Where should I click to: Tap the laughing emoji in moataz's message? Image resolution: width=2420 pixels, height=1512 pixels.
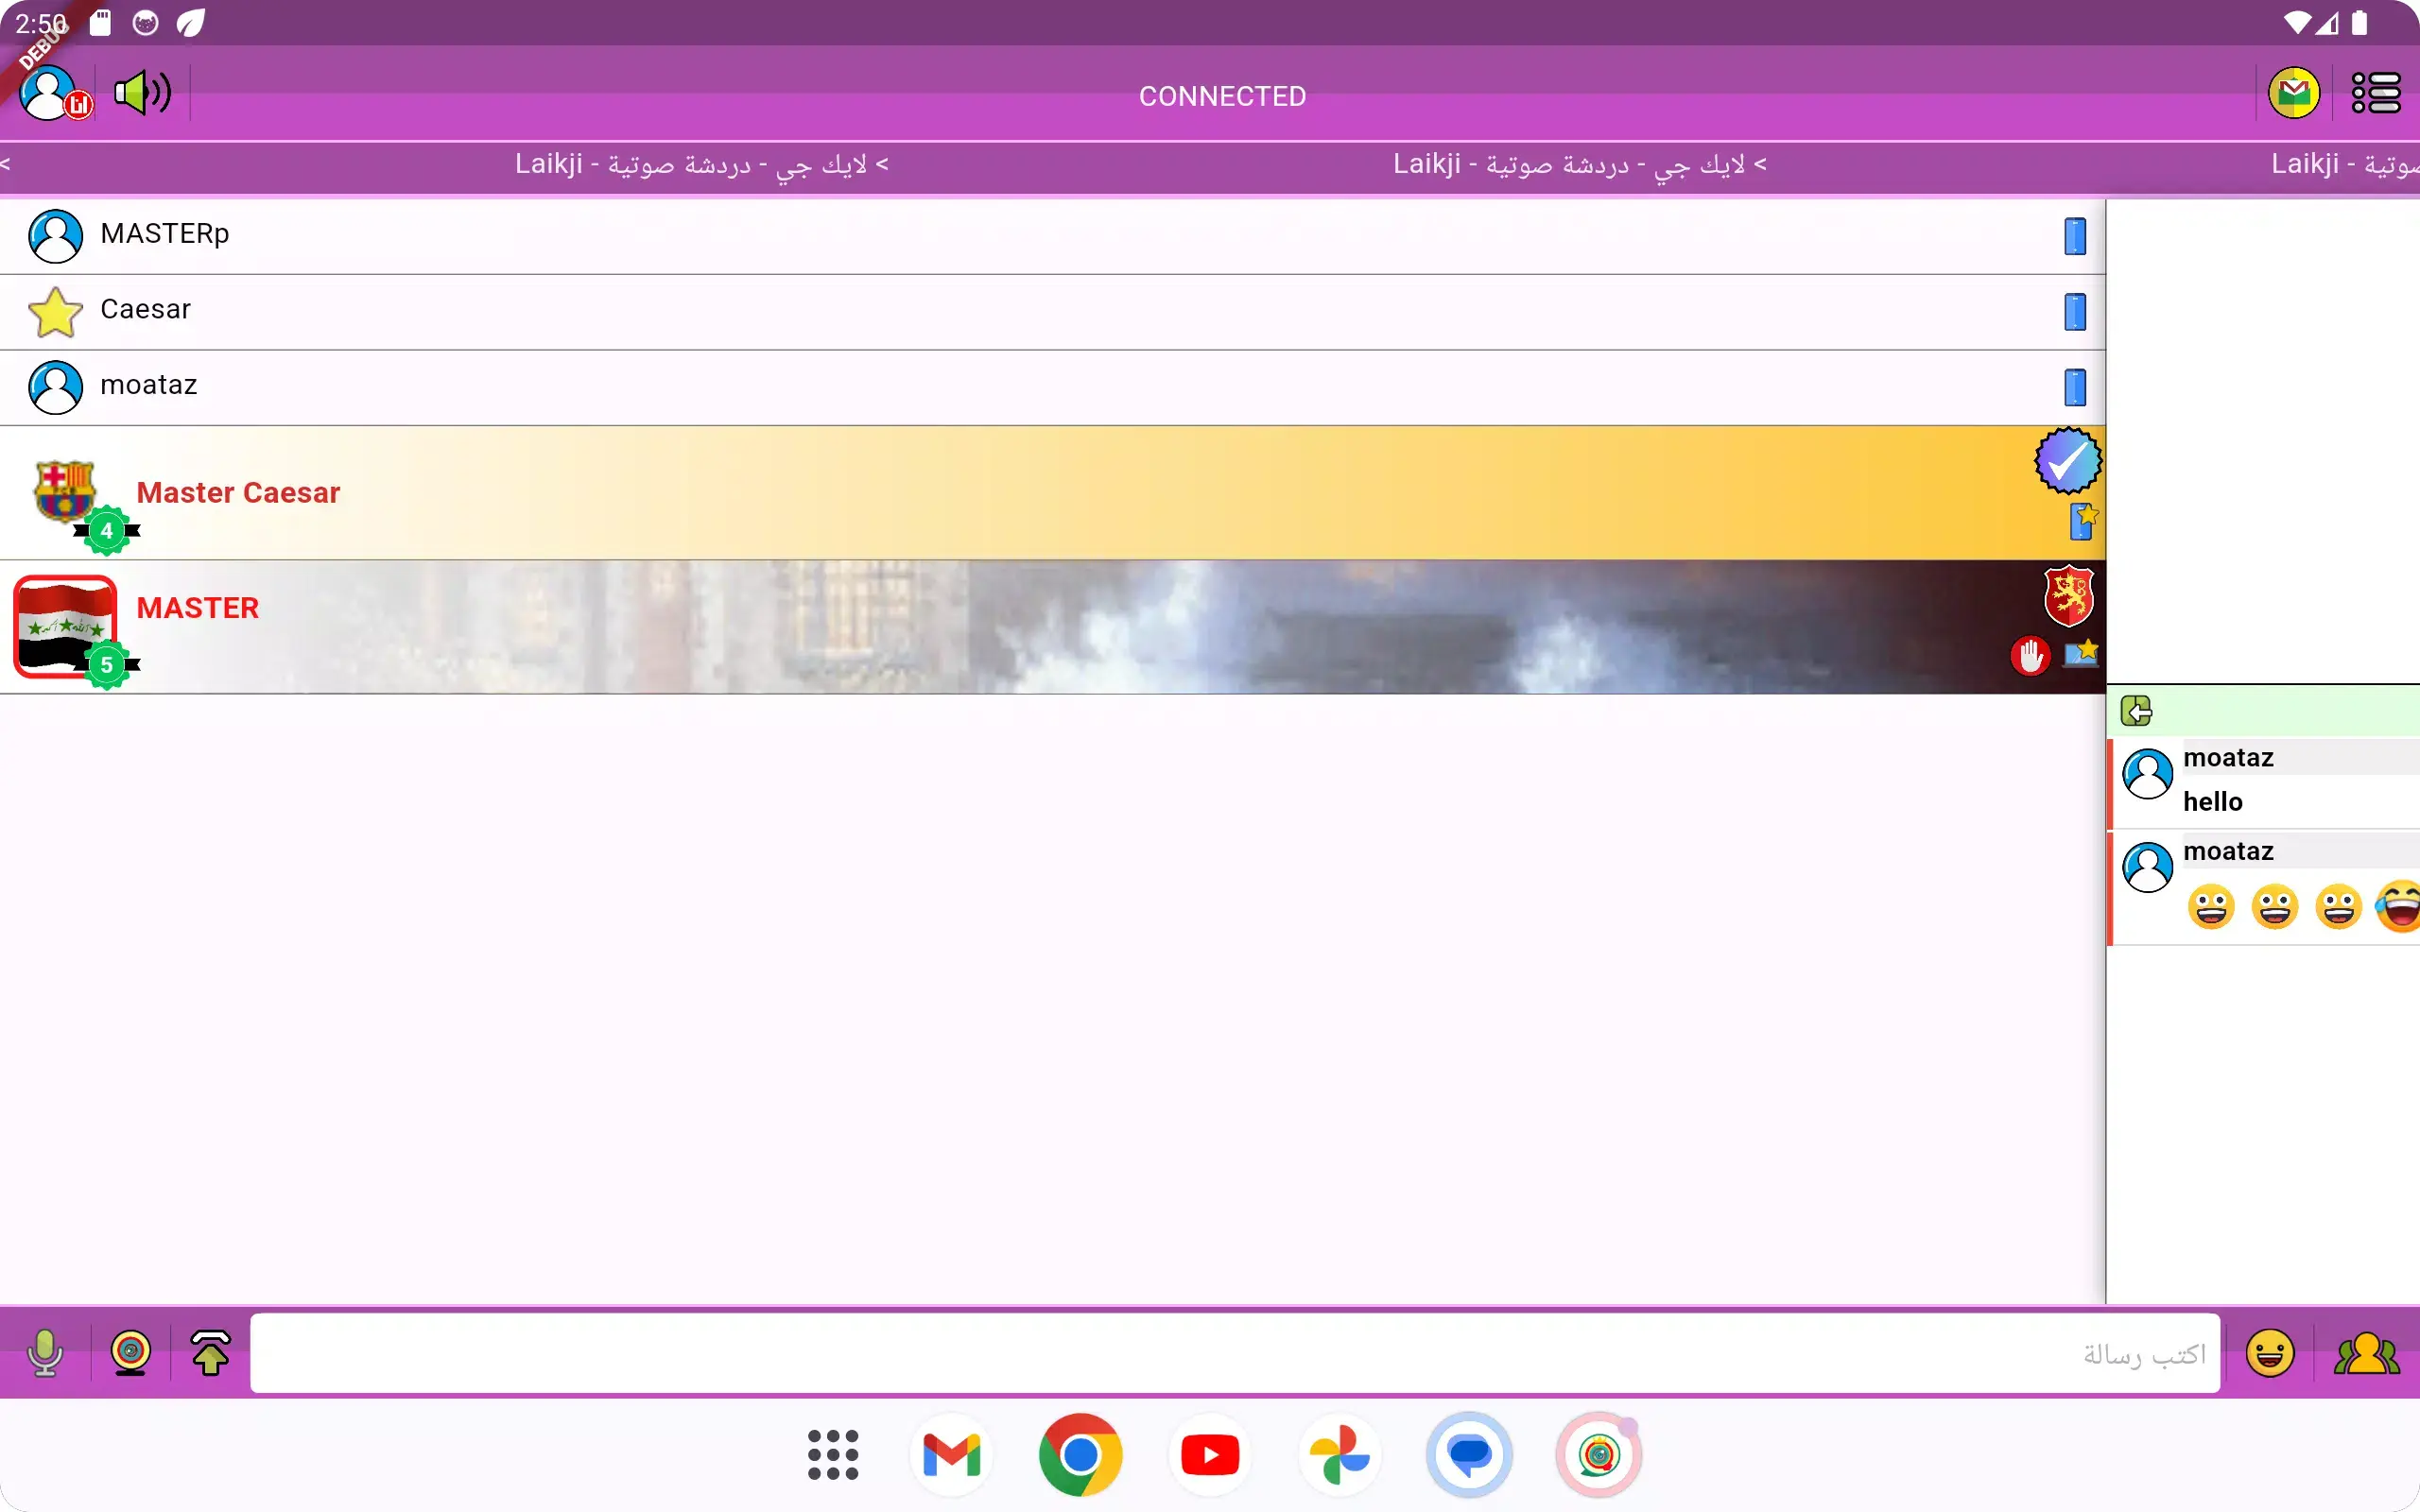pos(2398,906)
